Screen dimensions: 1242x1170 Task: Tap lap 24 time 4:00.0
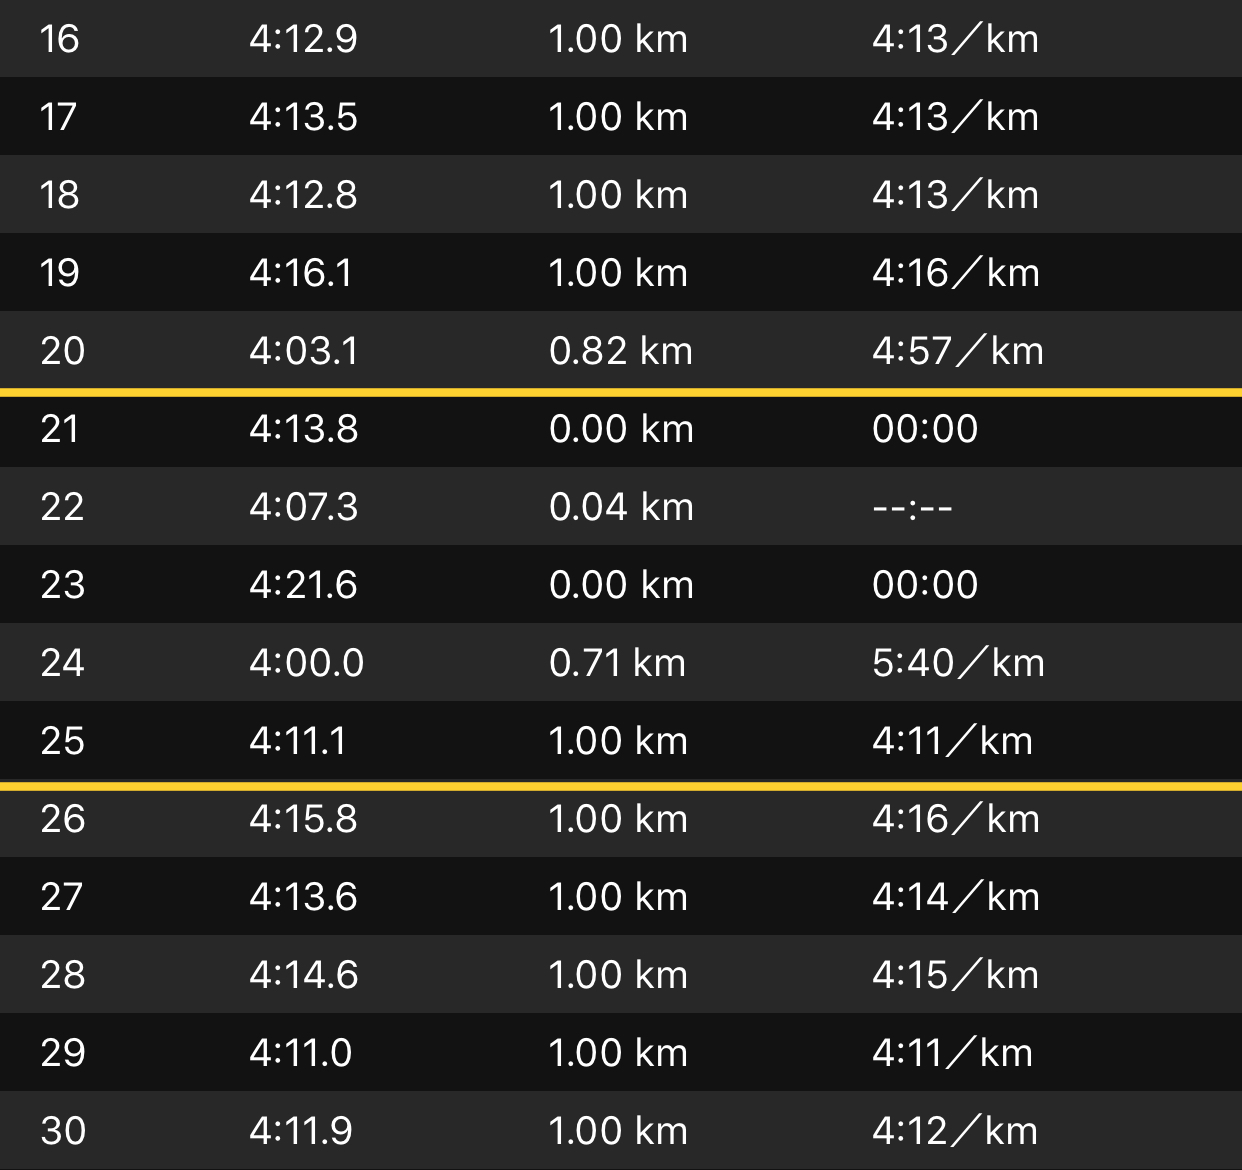click(306, 663)
